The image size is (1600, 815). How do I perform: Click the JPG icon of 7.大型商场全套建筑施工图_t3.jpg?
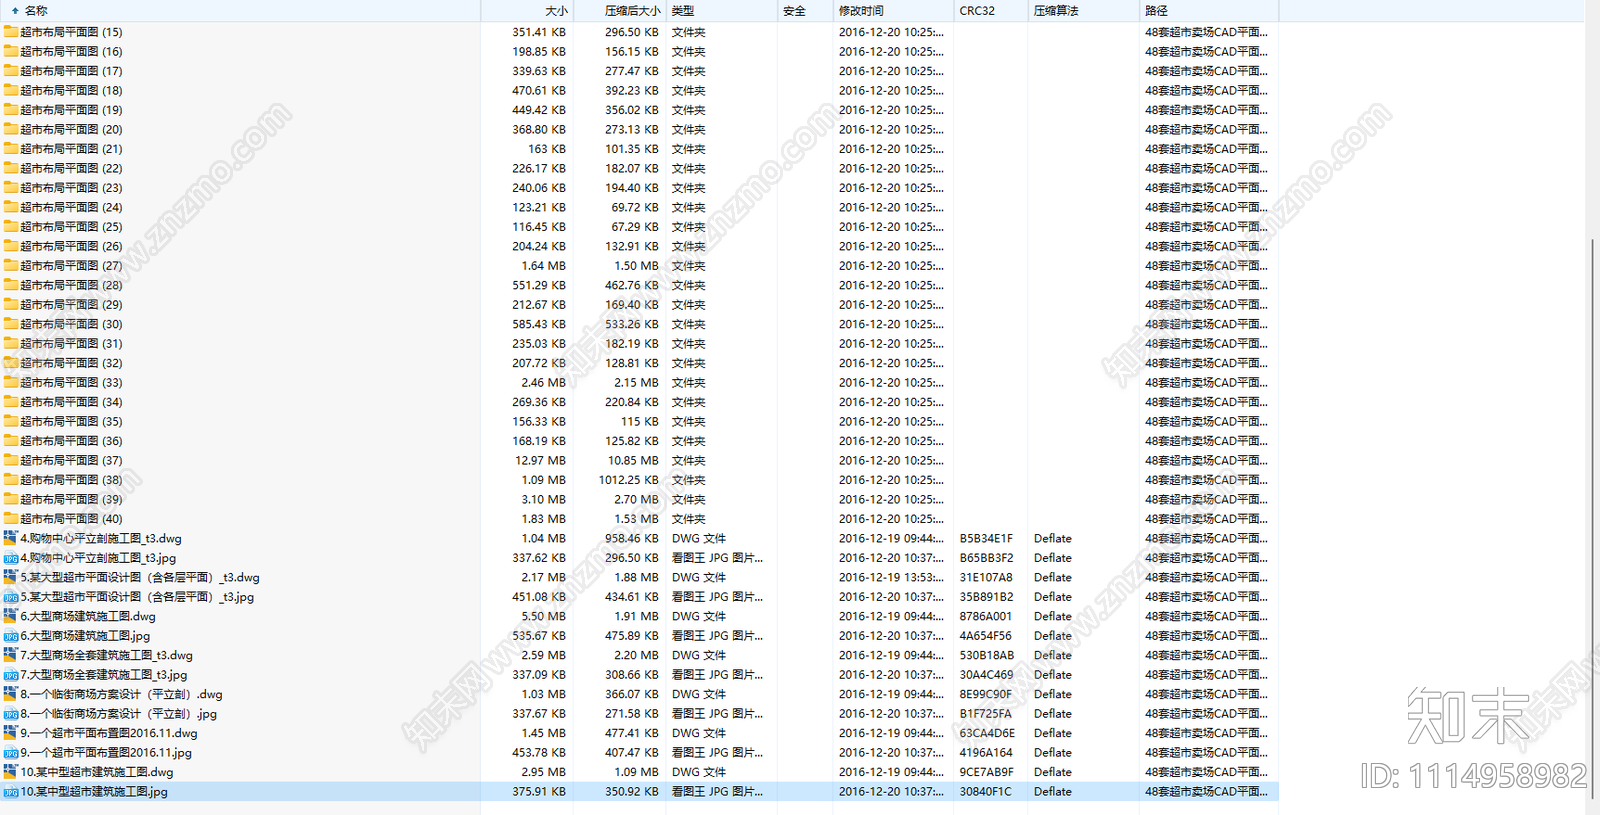[11, 675]
